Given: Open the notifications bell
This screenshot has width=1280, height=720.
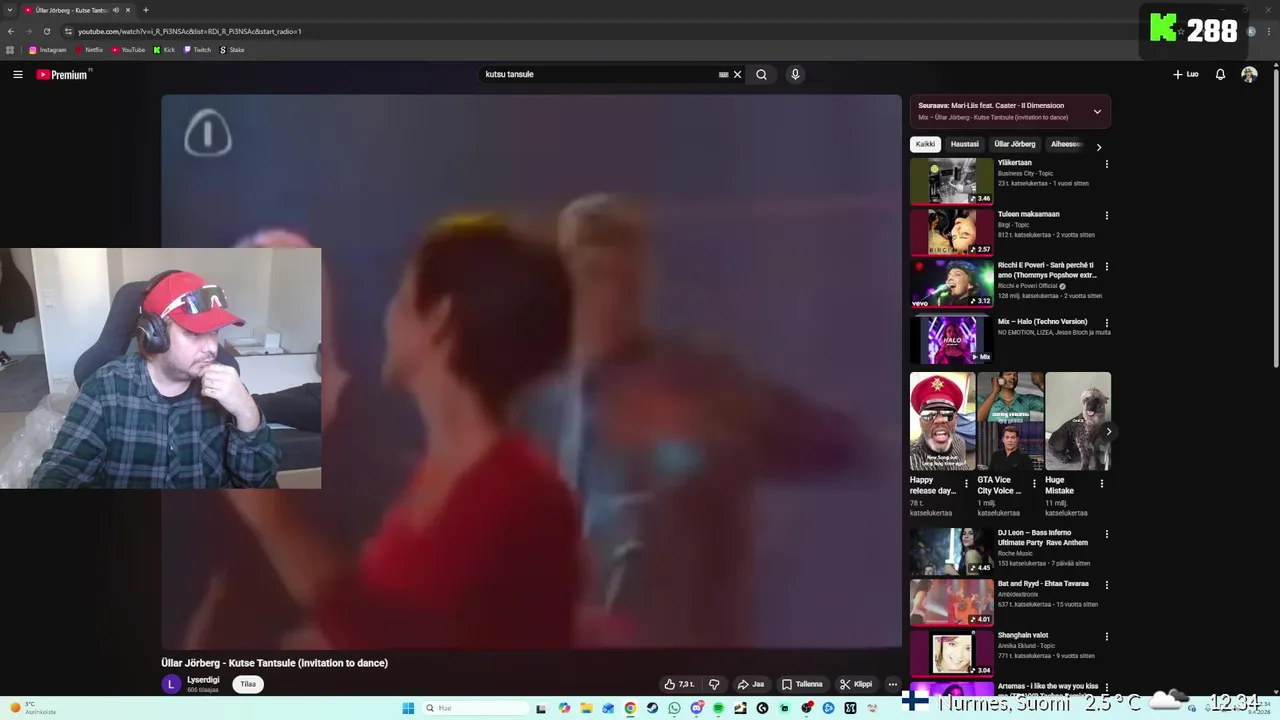Looking at the screenshot, I should (x=1220, y=74).
